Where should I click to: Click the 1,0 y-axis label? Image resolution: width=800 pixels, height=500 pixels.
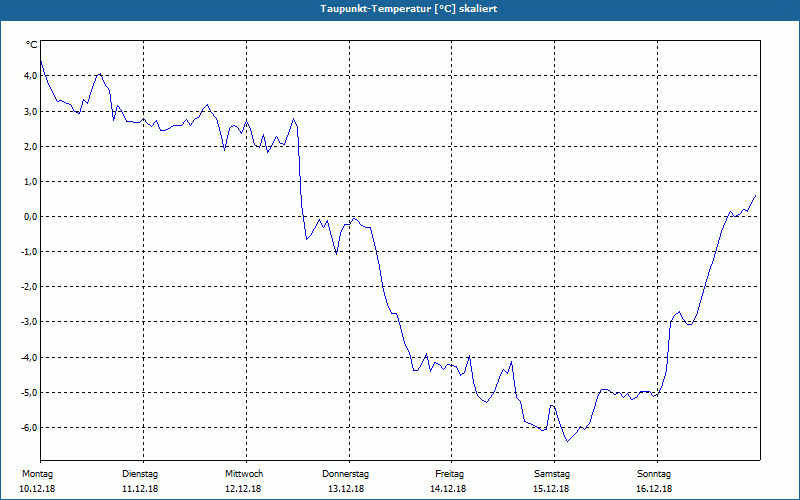(x=31, y=182)
